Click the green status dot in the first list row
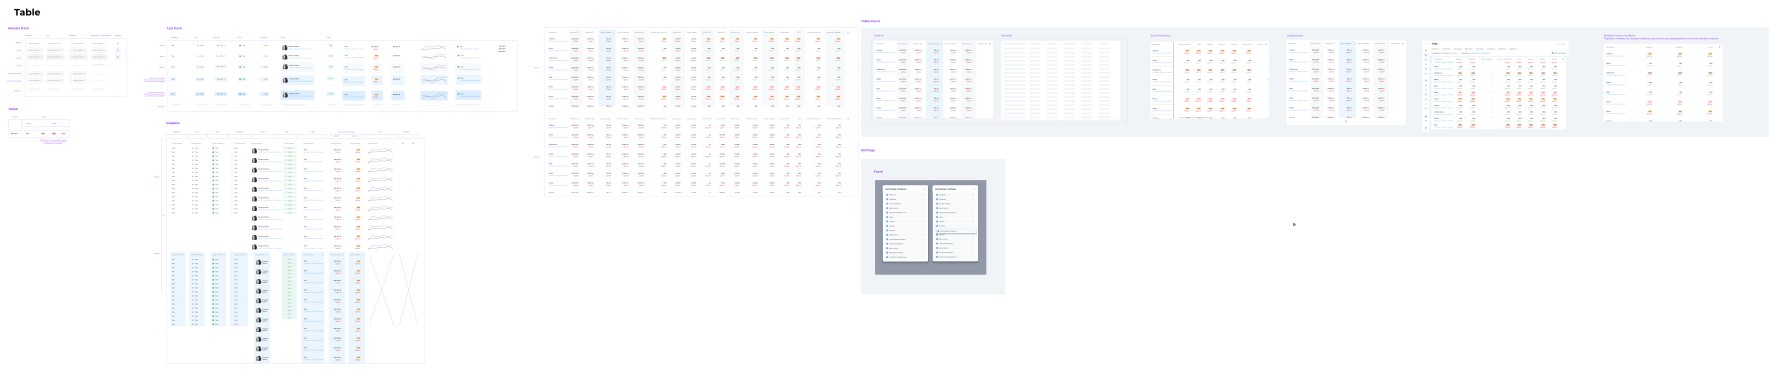This screenshot has height=373, width=1778. 458,46
